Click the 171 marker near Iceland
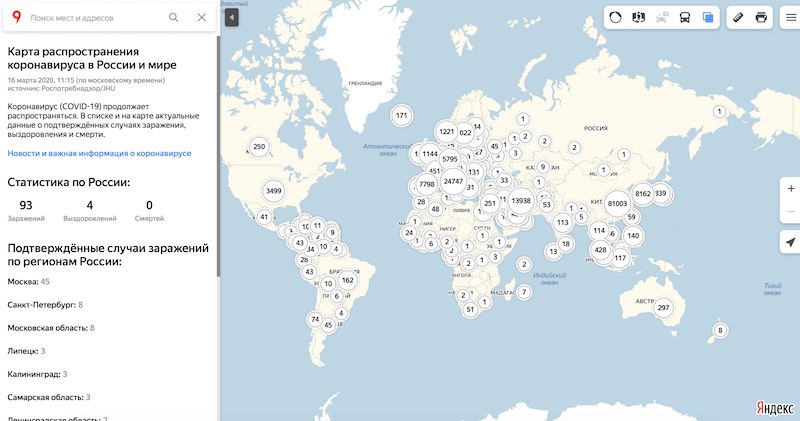 (402, 115)
